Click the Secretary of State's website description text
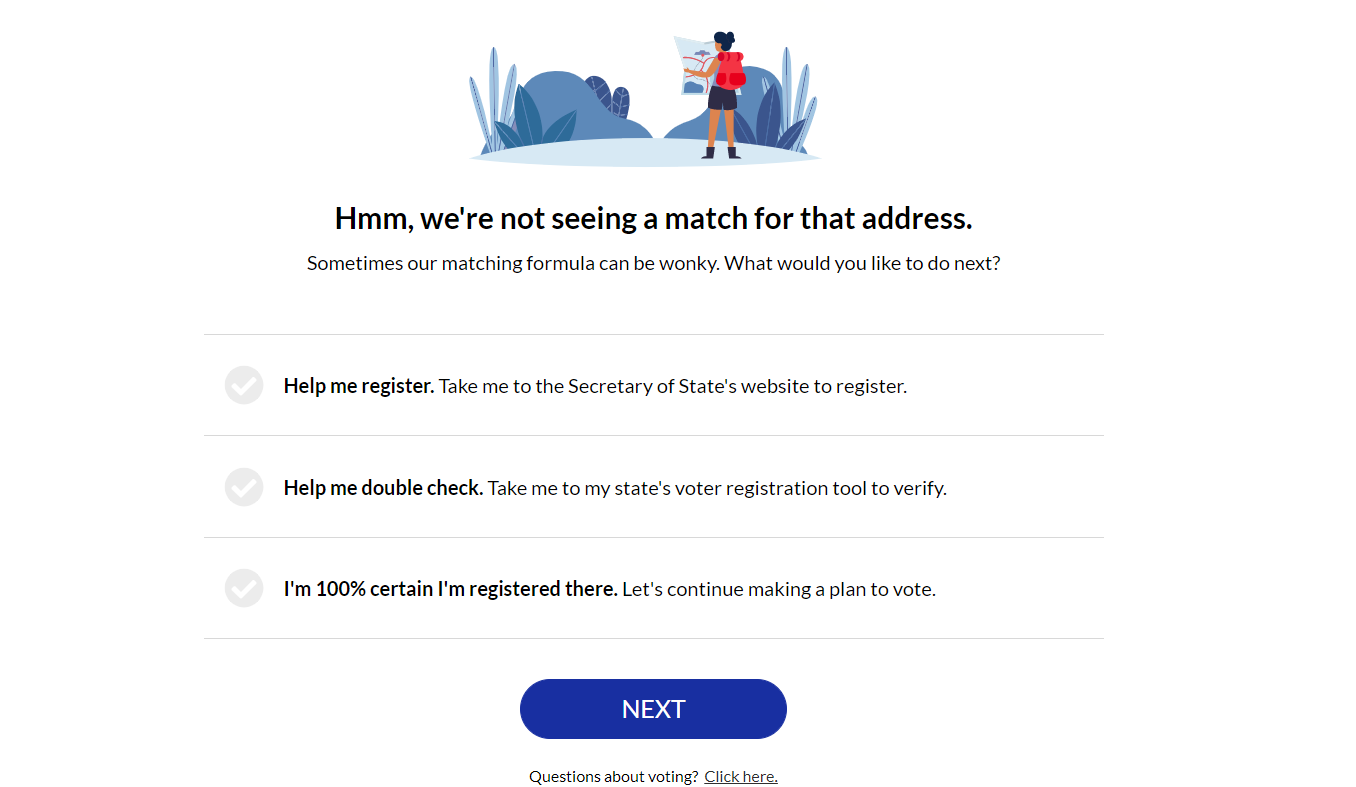Screen dimensions: 1356x787 tap(673, 386)
